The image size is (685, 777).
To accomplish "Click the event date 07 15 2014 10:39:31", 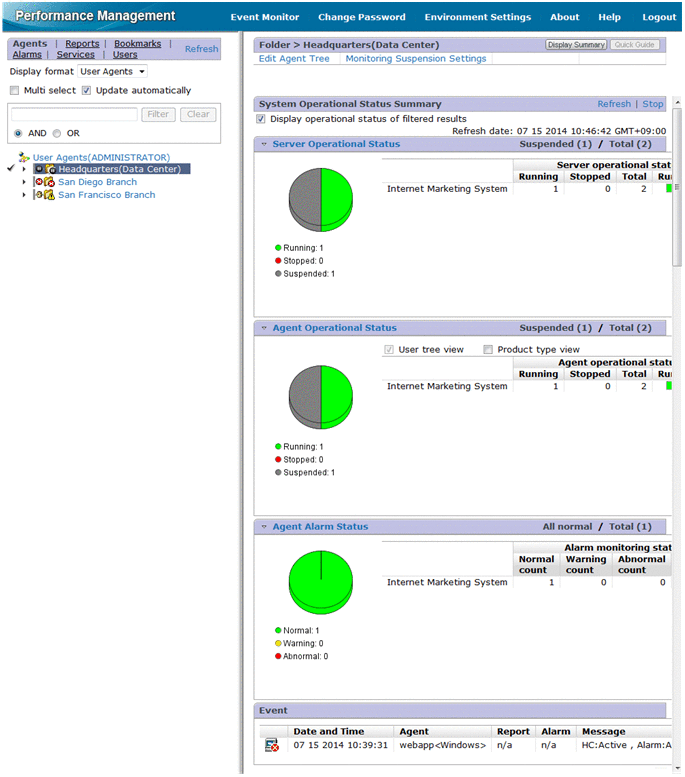I will [x=341, y=746].
